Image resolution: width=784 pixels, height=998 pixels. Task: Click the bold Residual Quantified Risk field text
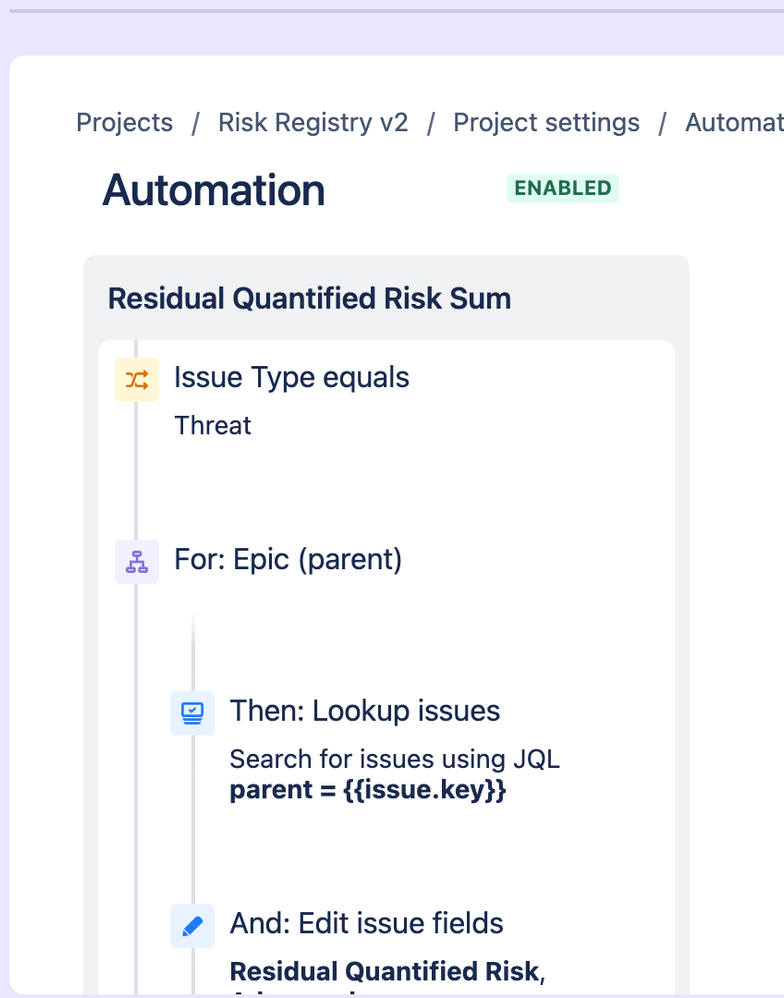[x=387, y=971]
